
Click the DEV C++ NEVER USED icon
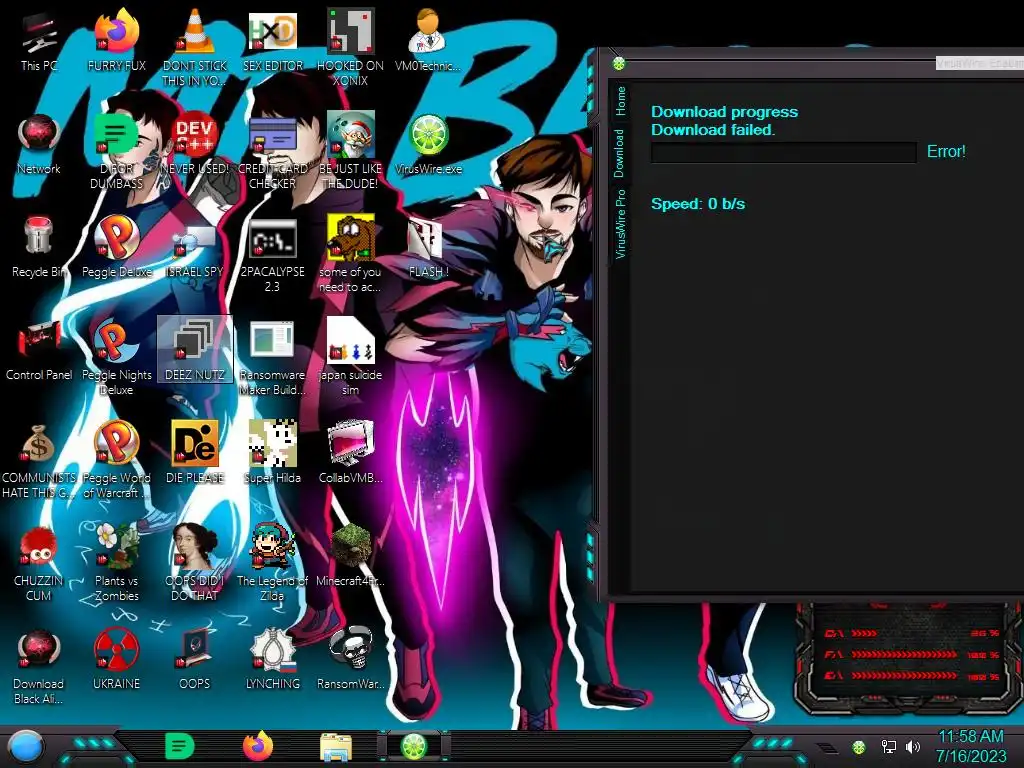[x=195, y=144]
